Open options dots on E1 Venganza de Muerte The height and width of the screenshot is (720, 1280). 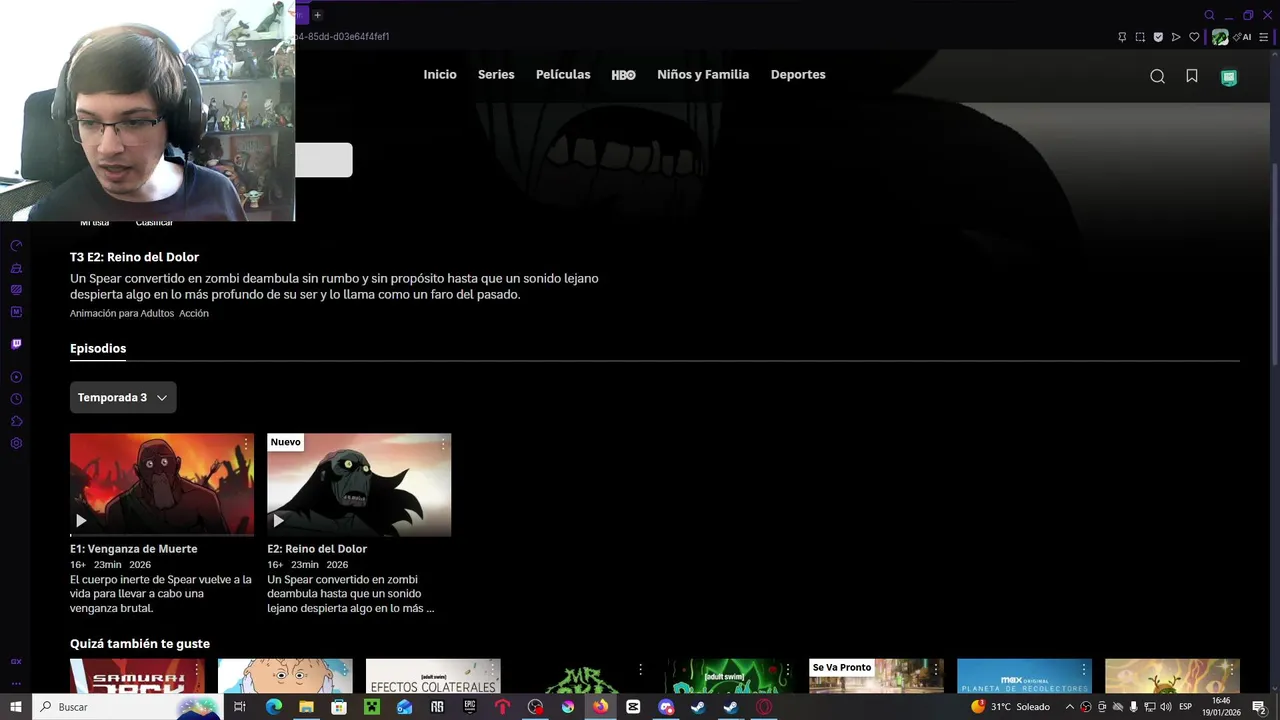pos(246,443)
